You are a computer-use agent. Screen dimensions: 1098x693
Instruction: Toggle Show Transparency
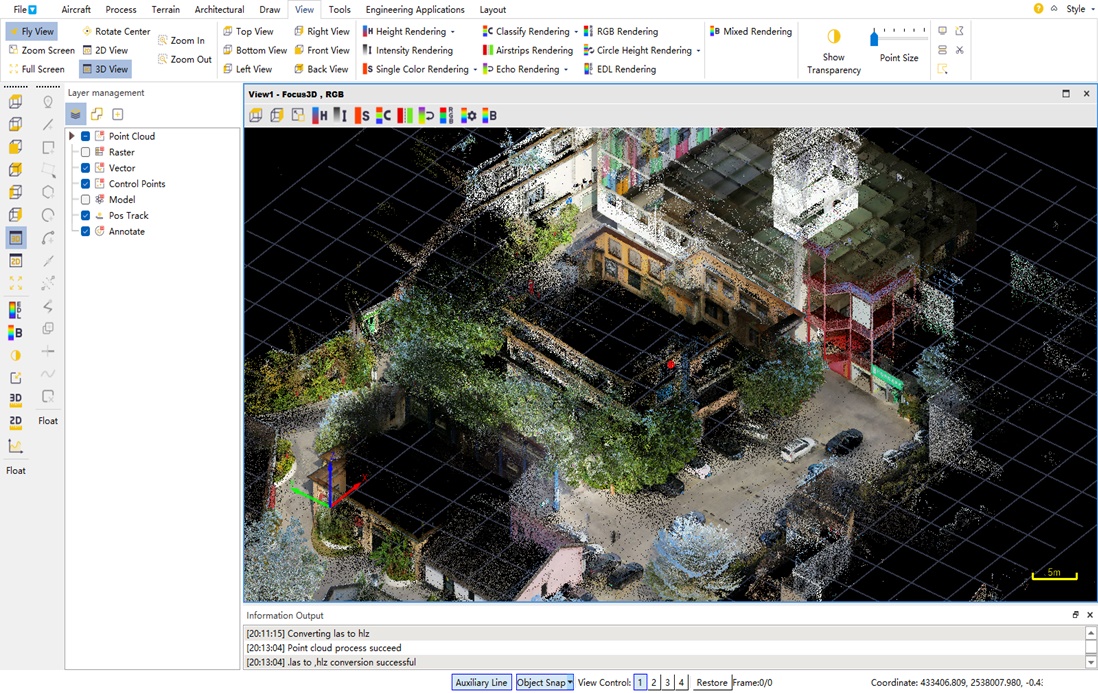click(833, 51)
